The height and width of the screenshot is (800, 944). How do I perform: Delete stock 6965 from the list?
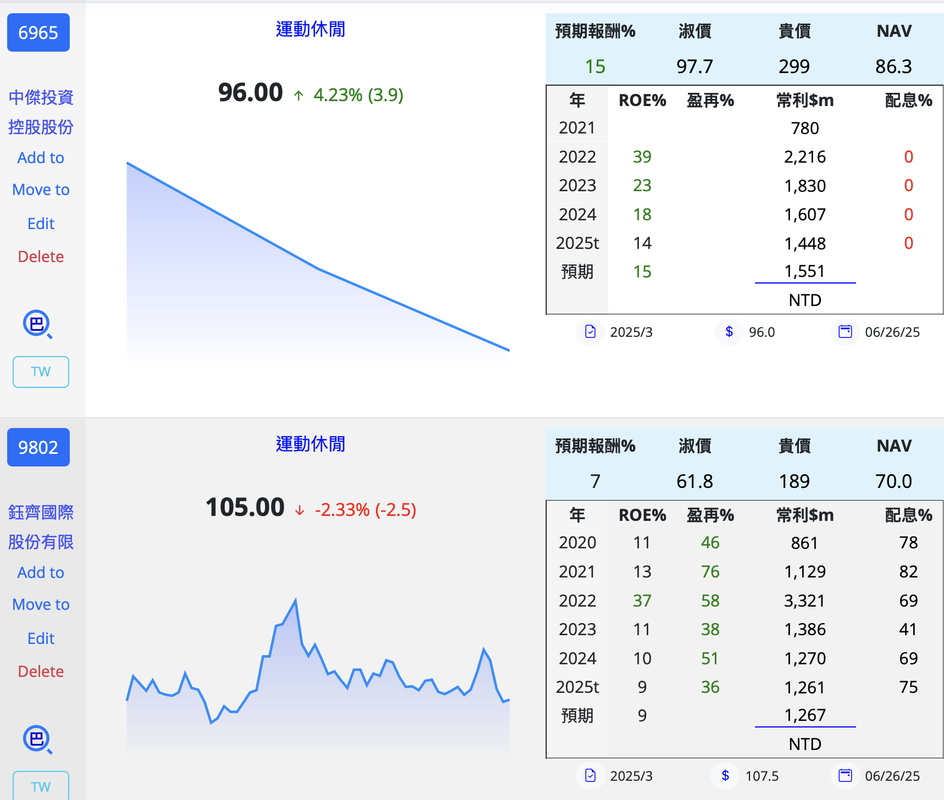click(x=41, y=256)
